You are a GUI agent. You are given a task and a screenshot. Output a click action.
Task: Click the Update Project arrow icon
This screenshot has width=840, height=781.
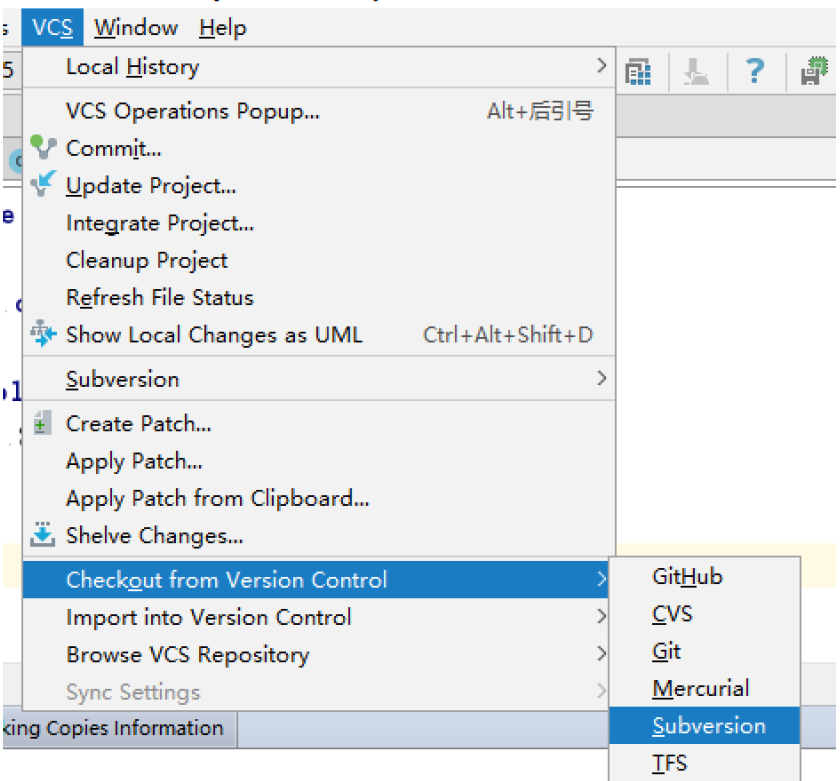(43, 184)
